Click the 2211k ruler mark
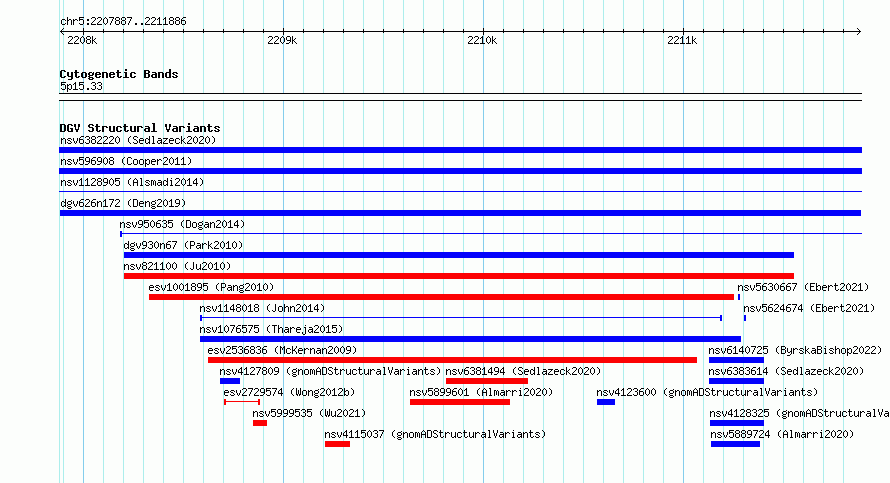Image resolution: width=890 pixels, height=483 pixels. tap(682, 40)
